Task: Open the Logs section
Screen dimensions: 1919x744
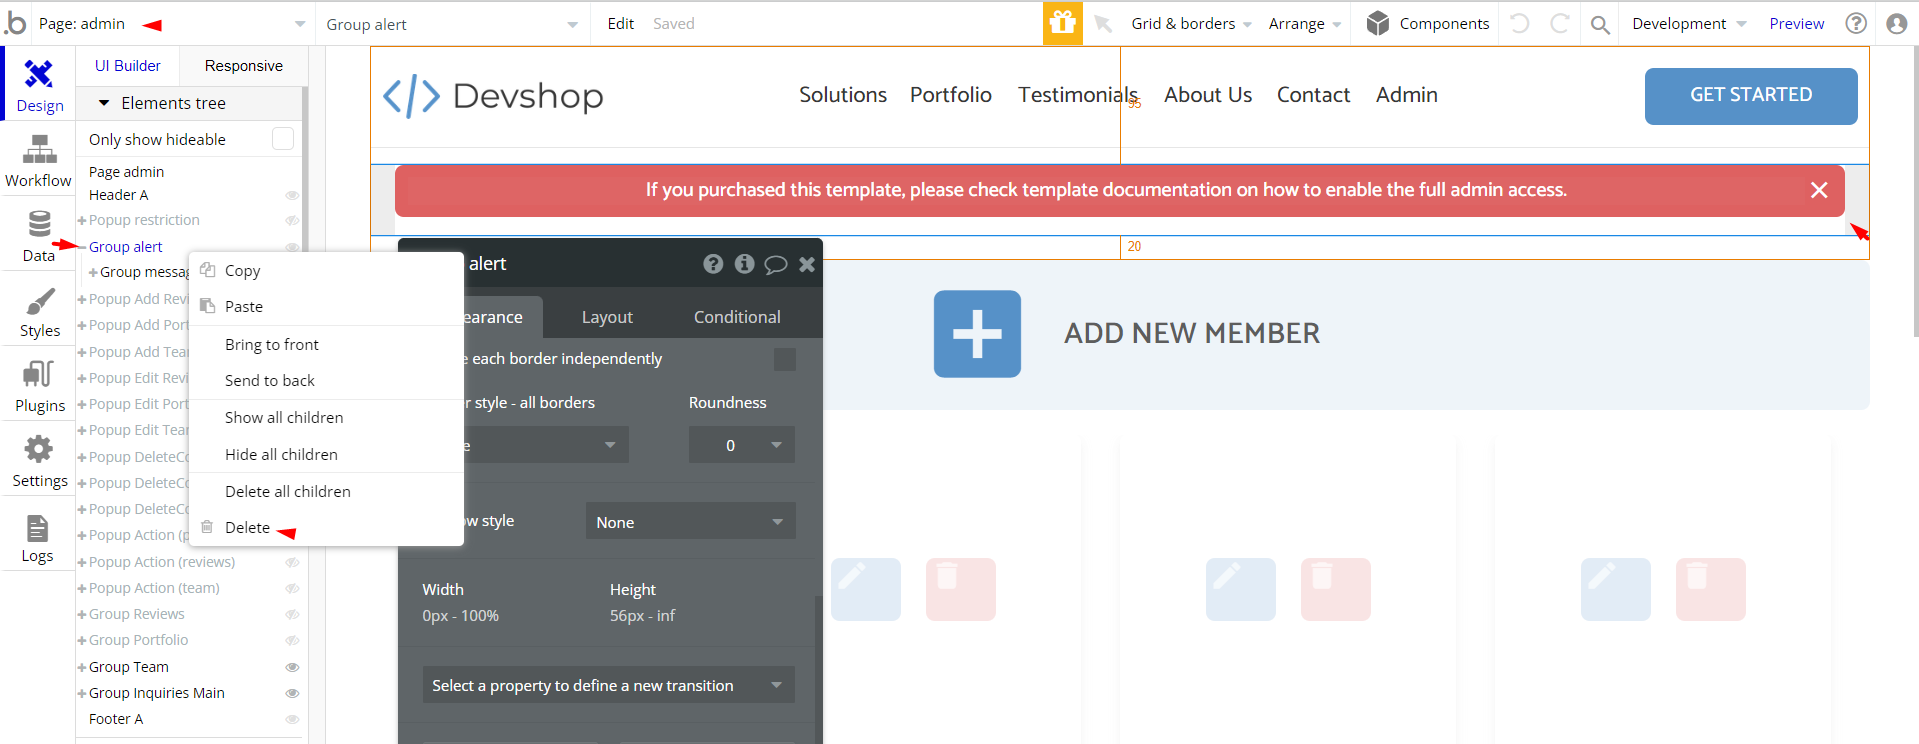Action: click(x=39, y=537)
